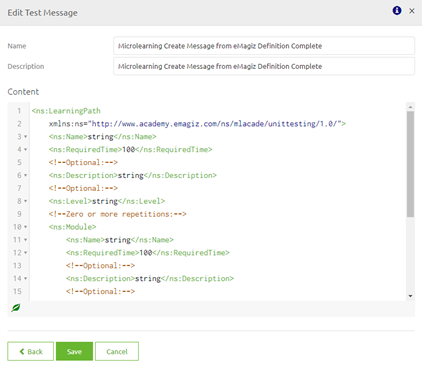
Task: Collapse the fold arrow on line 12
Action: point(26,253)
